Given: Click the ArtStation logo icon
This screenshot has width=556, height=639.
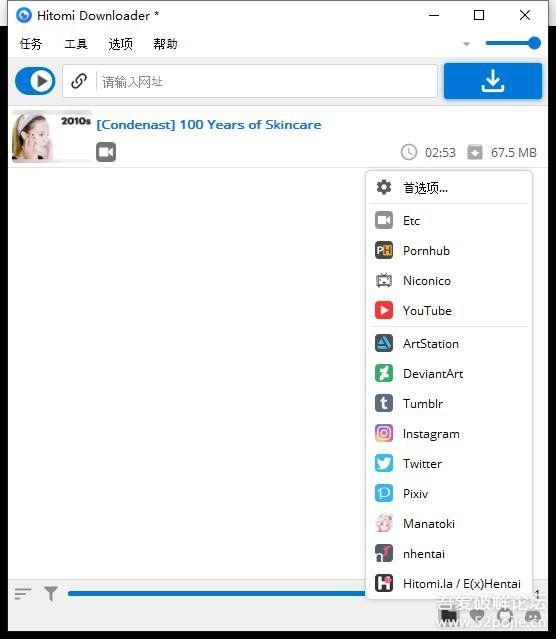Looking at the screenshot, I should (x=384, y=344).
